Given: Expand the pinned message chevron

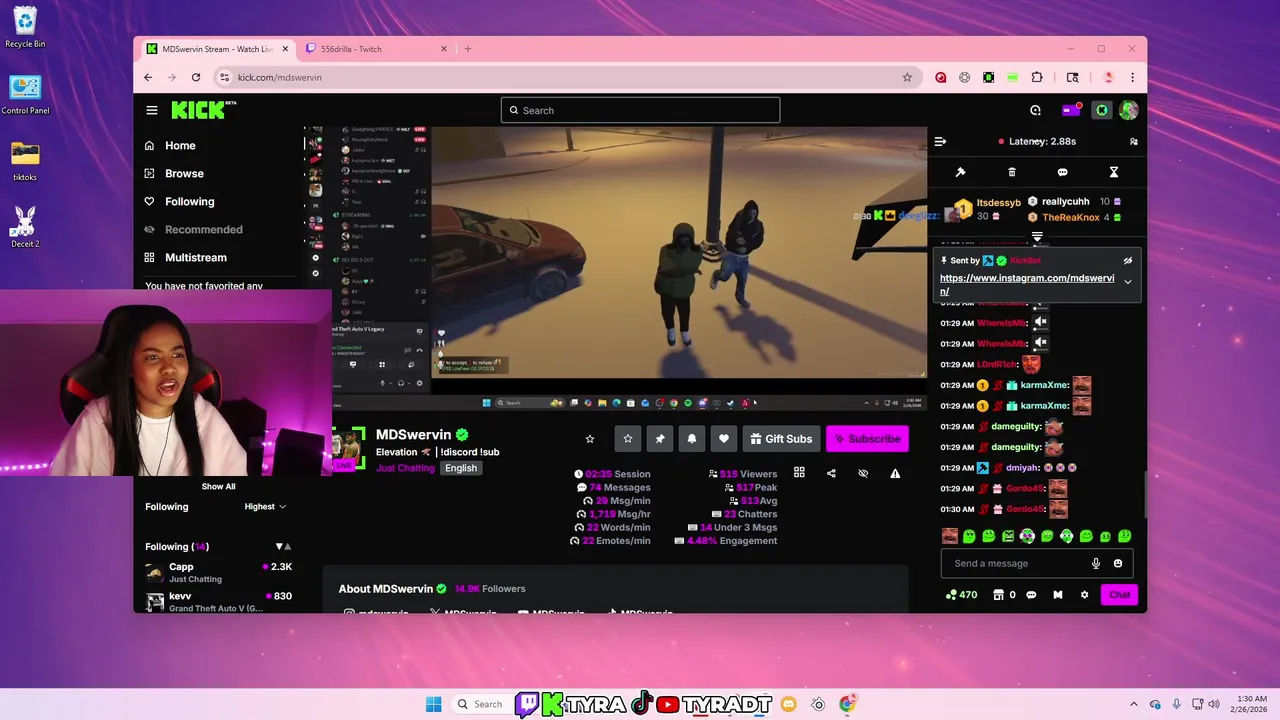Looking at the screenshot, I should pos(1128,282).
